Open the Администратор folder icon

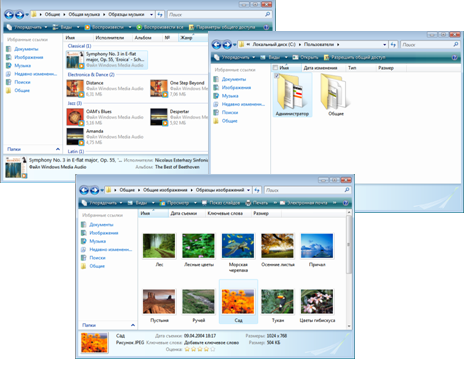pyautogui.click(x=290, y=92)
